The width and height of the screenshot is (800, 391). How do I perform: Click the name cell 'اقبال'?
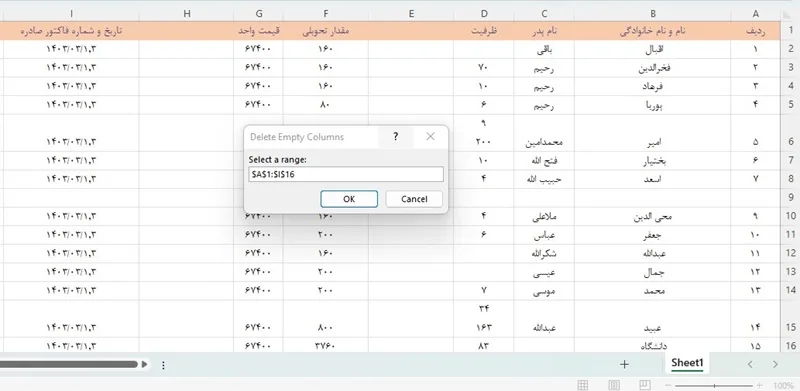[653, 50]
